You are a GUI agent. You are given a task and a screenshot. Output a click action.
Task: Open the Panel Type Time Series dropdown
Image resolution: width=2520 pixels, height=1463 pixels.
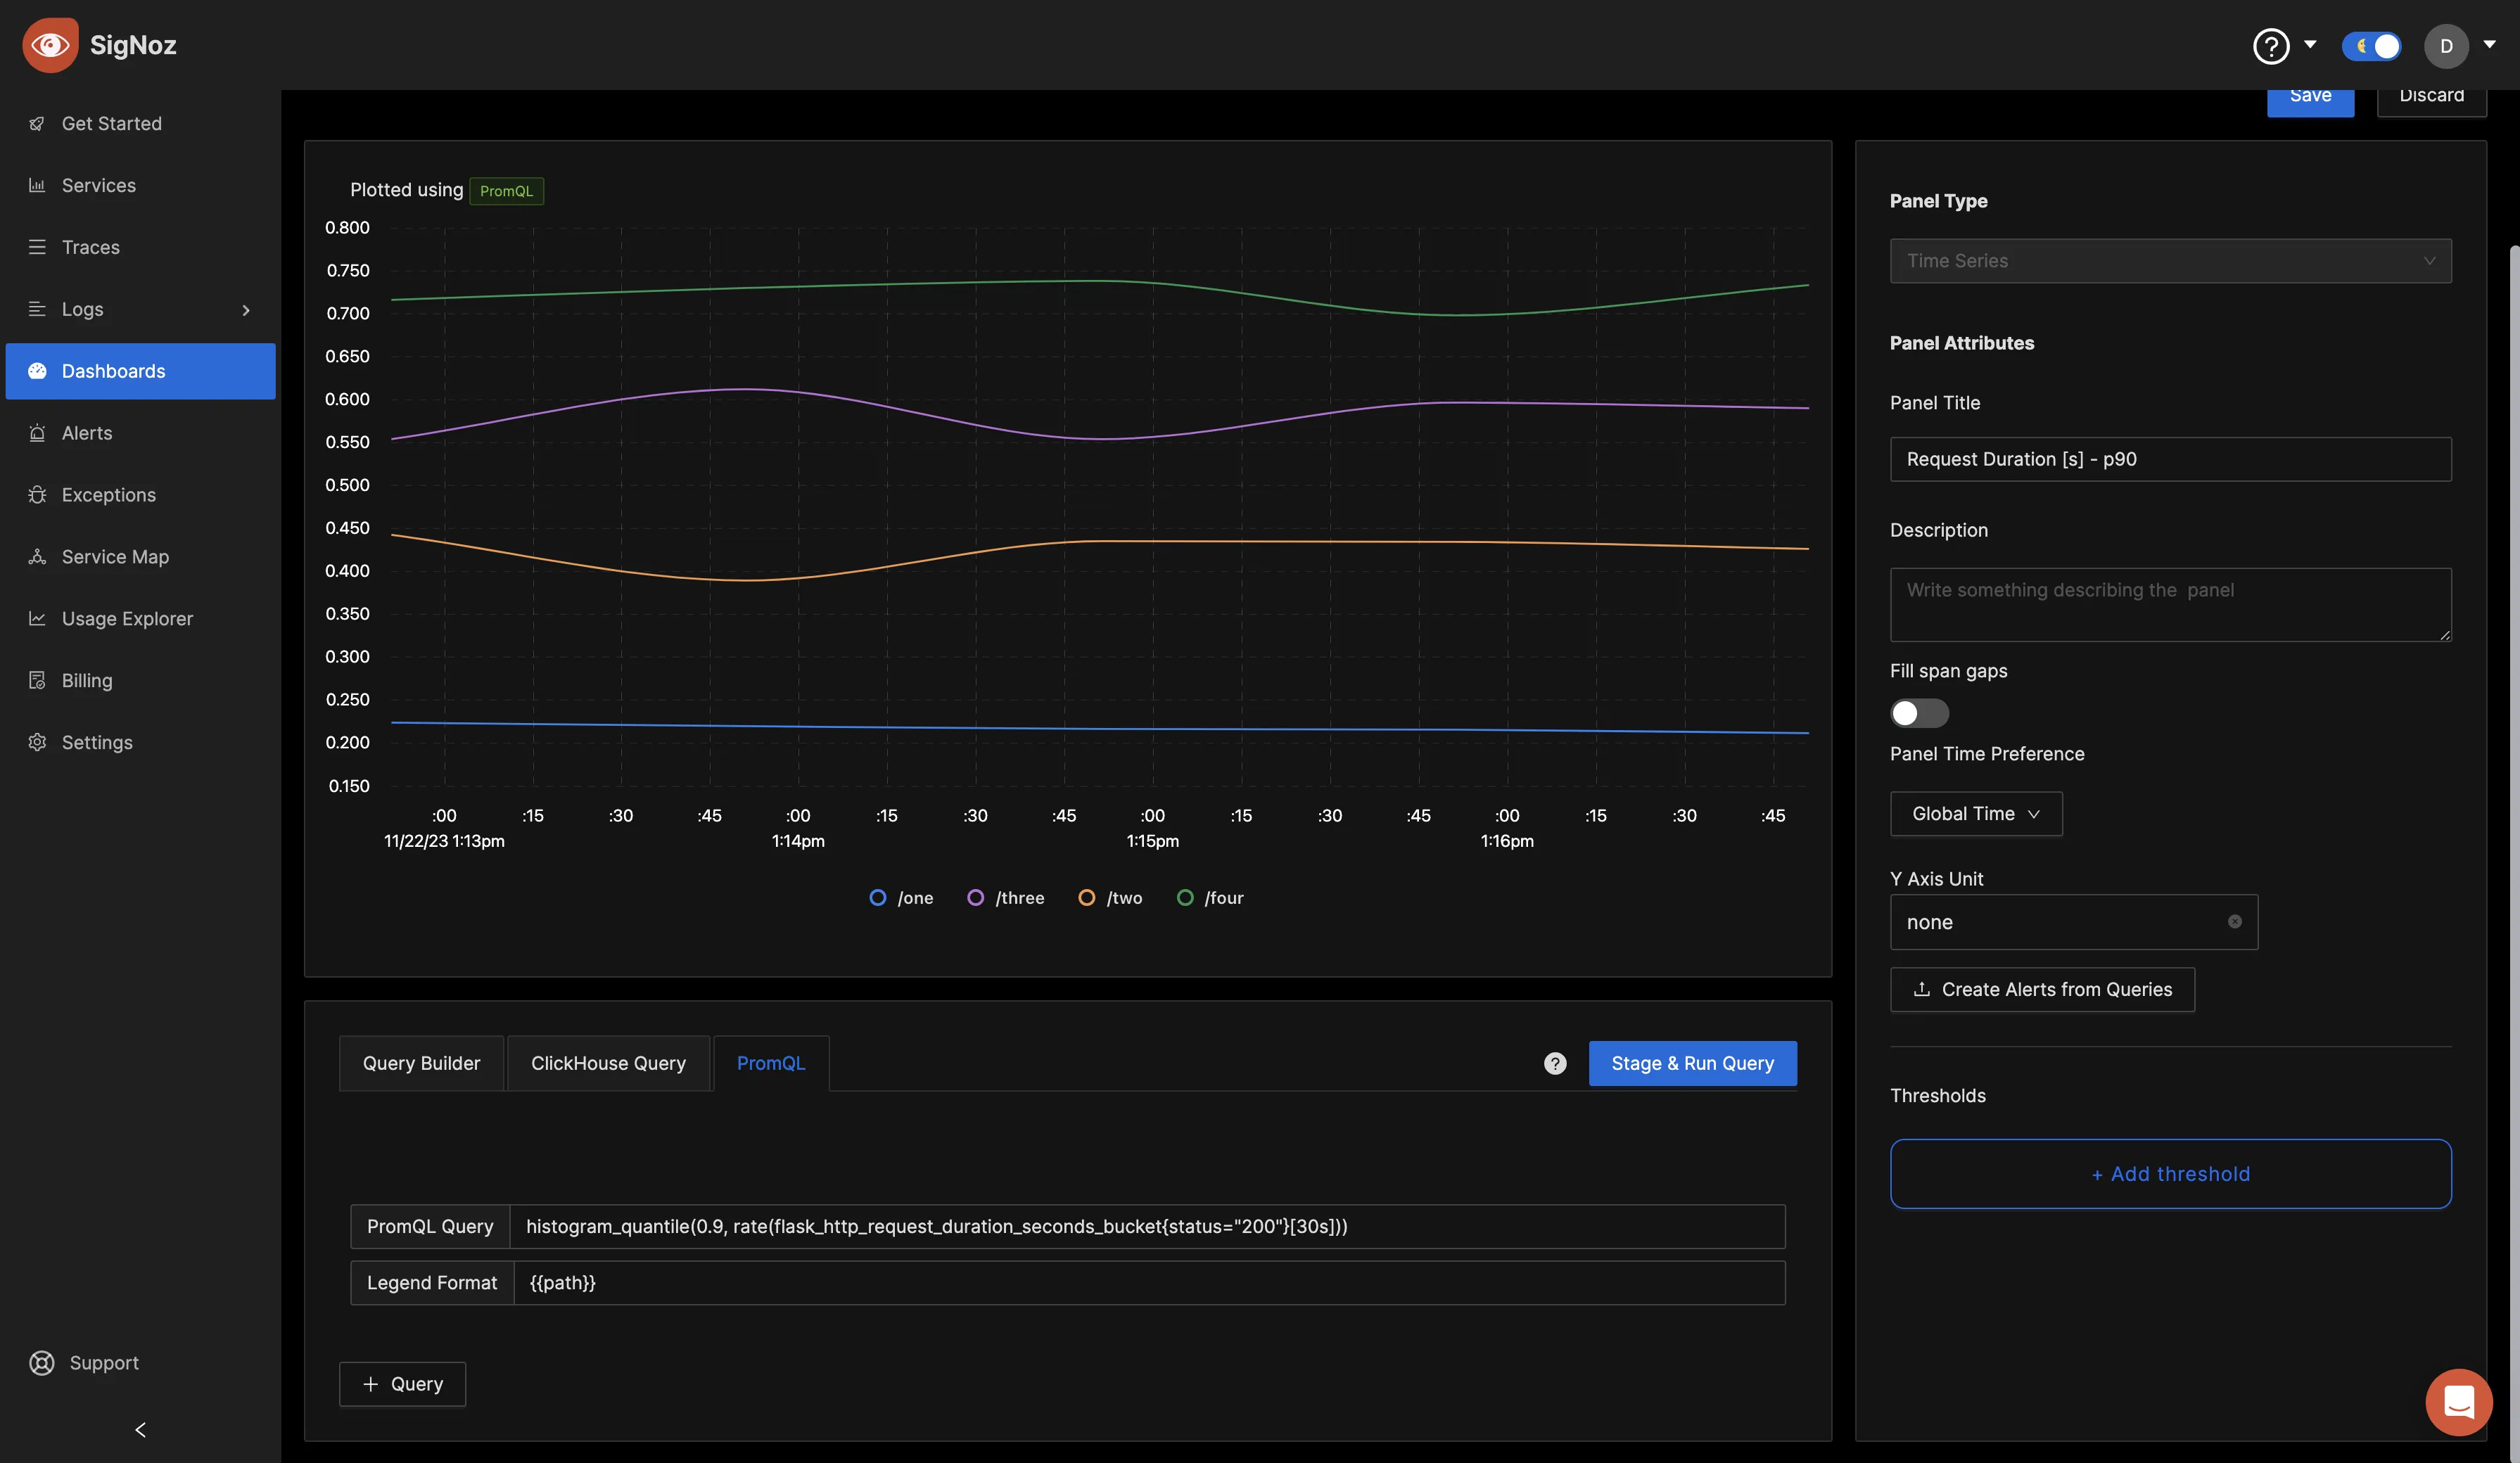pyautogui.click(x=2170, y=261)
